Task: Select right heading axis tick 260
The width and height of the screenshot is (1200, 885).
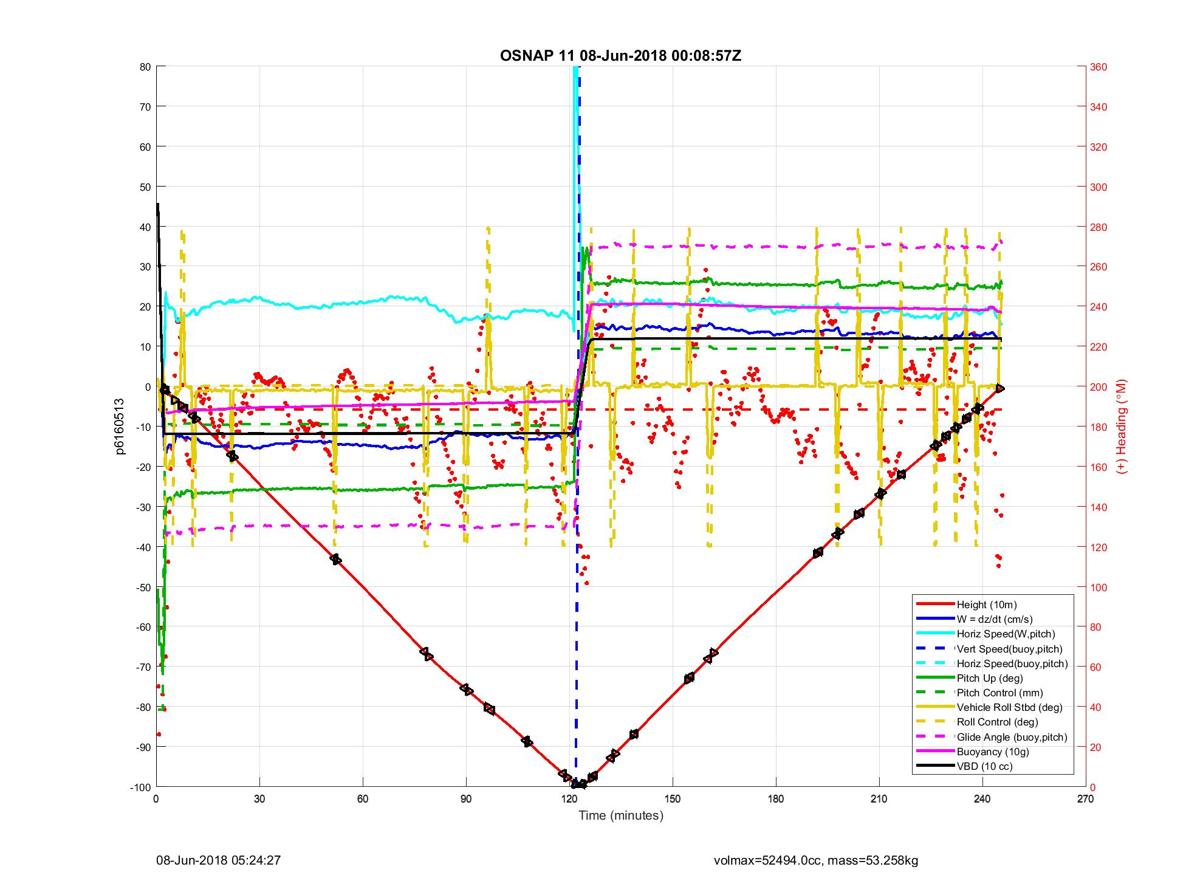Action: point(1099,267)
